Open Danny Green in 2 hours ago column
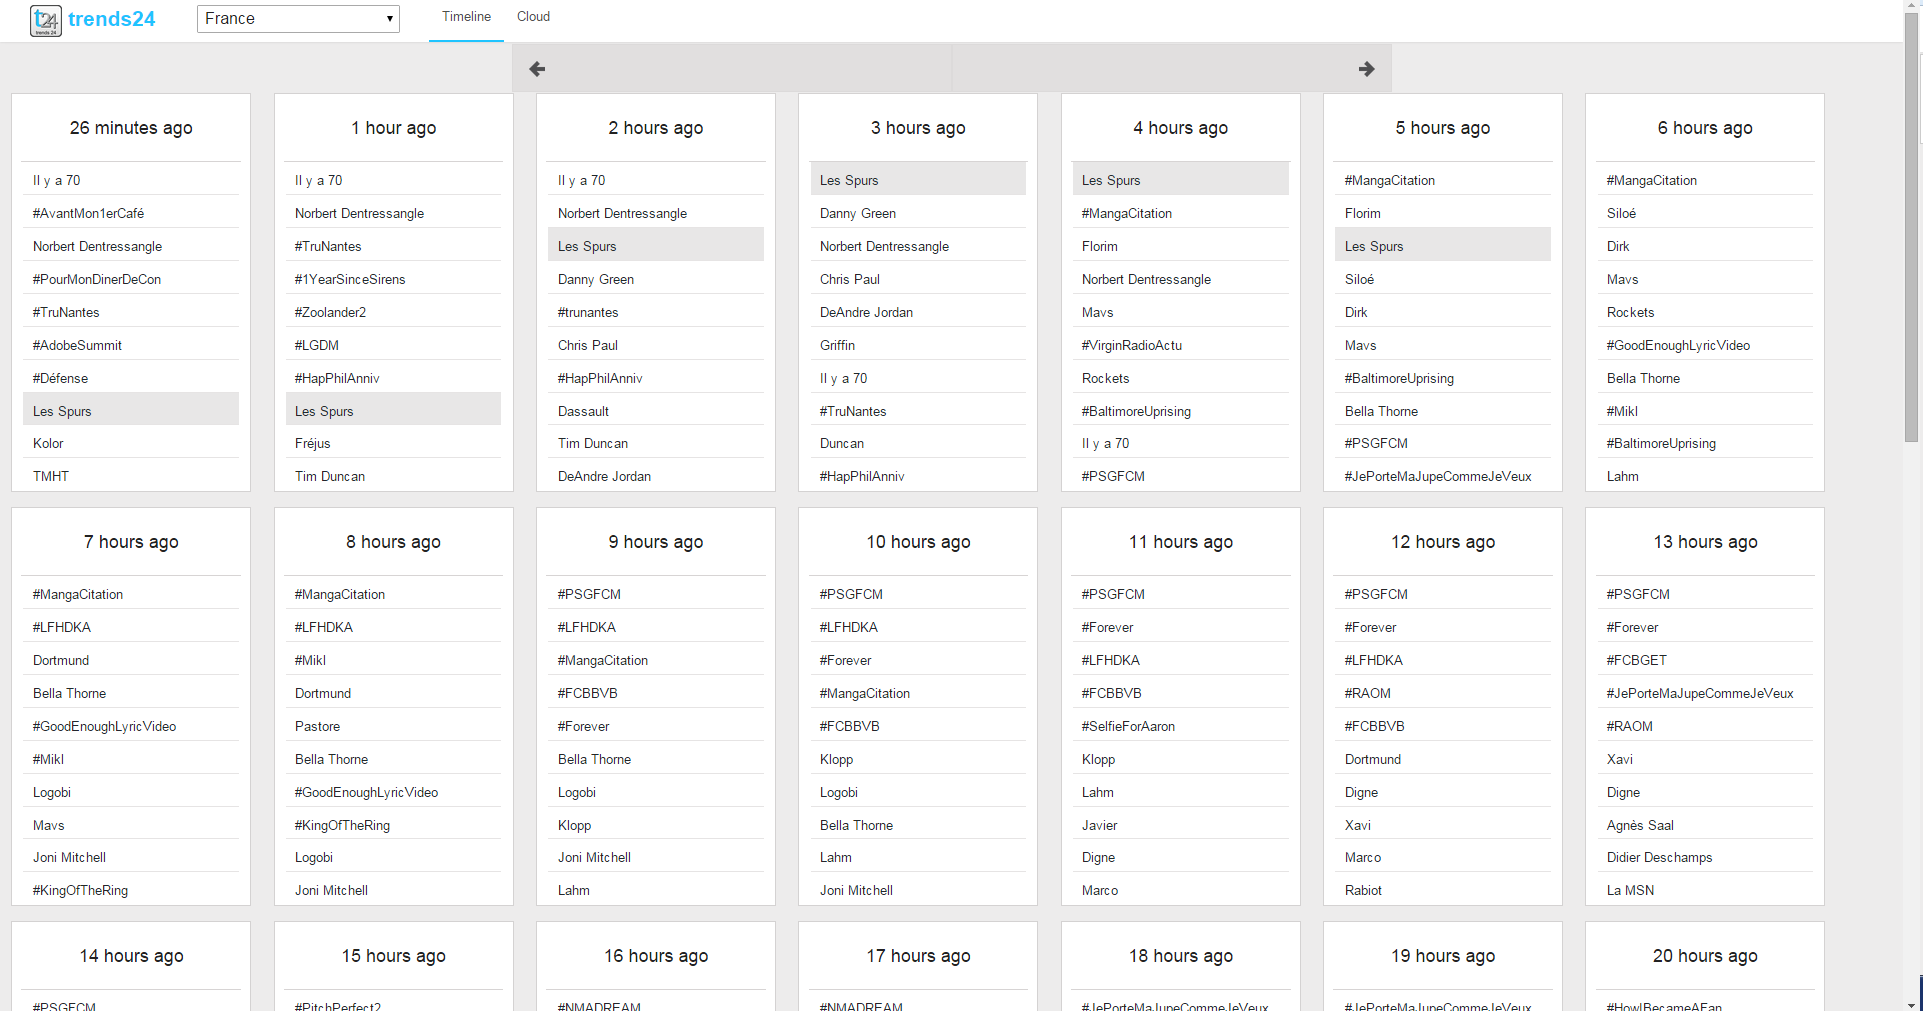 click(596, 279)
